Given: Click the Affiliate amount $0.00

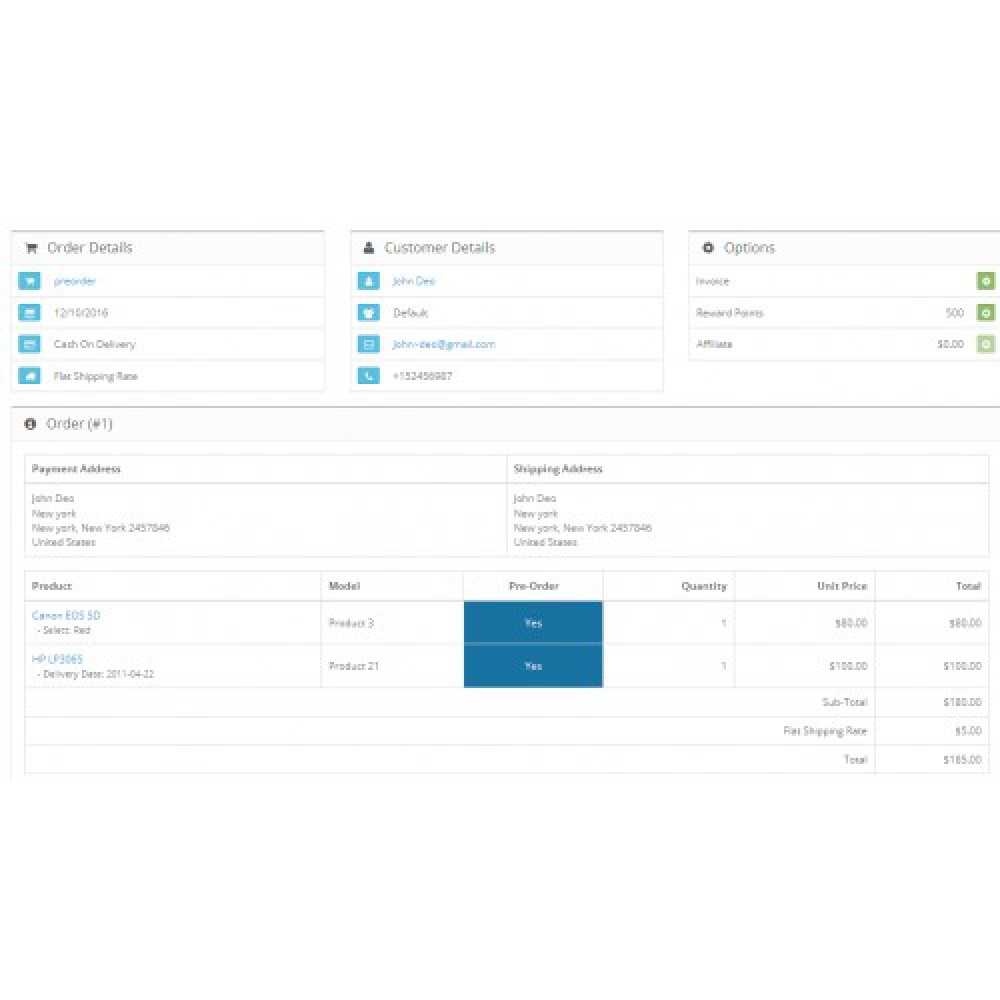Looking at the screenshot, I should click(x=950, y=344).
